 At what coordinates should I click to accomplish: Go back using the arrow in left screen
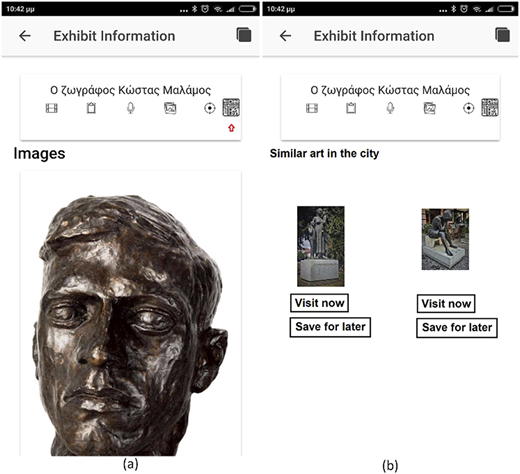point(25,36)
